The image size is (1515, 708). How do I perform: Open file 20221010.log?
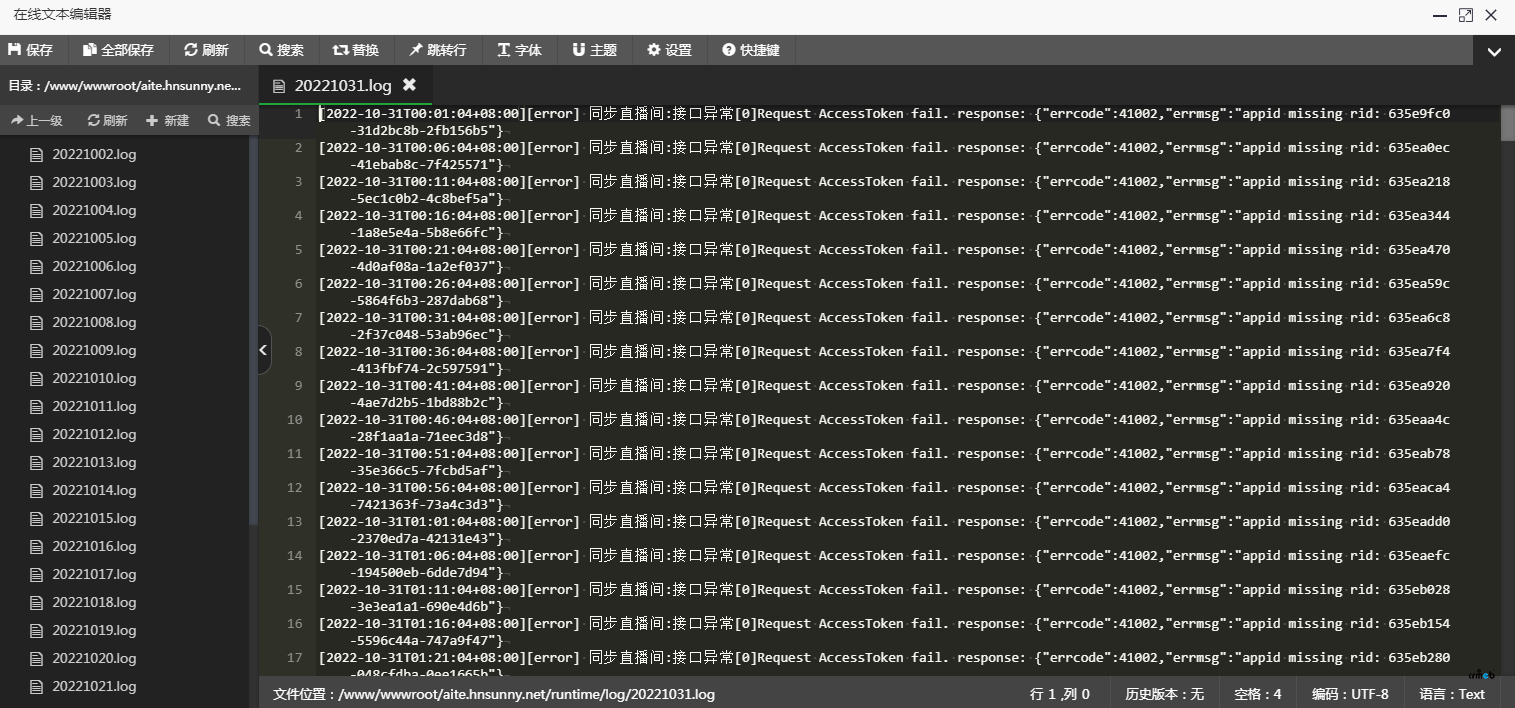coord(94,378)
